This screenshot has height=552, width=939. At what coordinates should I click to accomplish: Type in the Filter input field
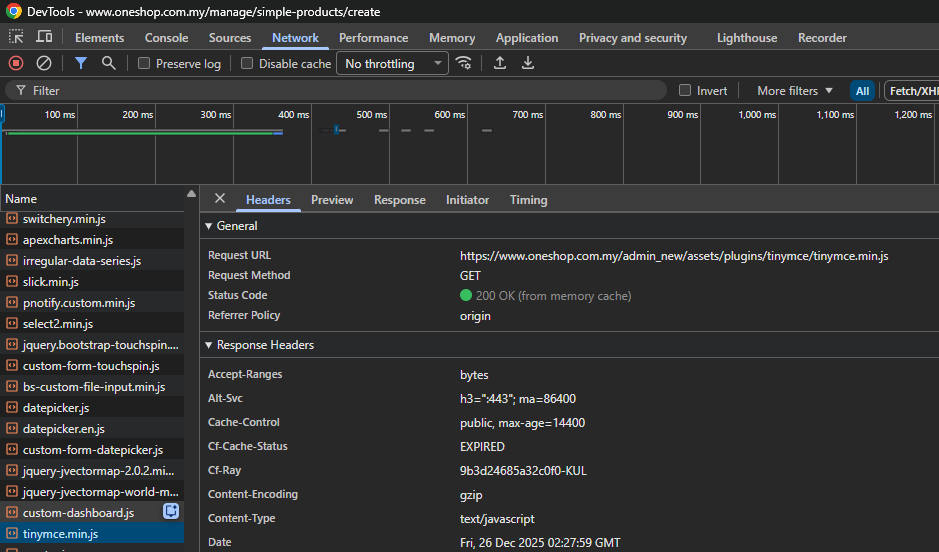tap(340, 90)
